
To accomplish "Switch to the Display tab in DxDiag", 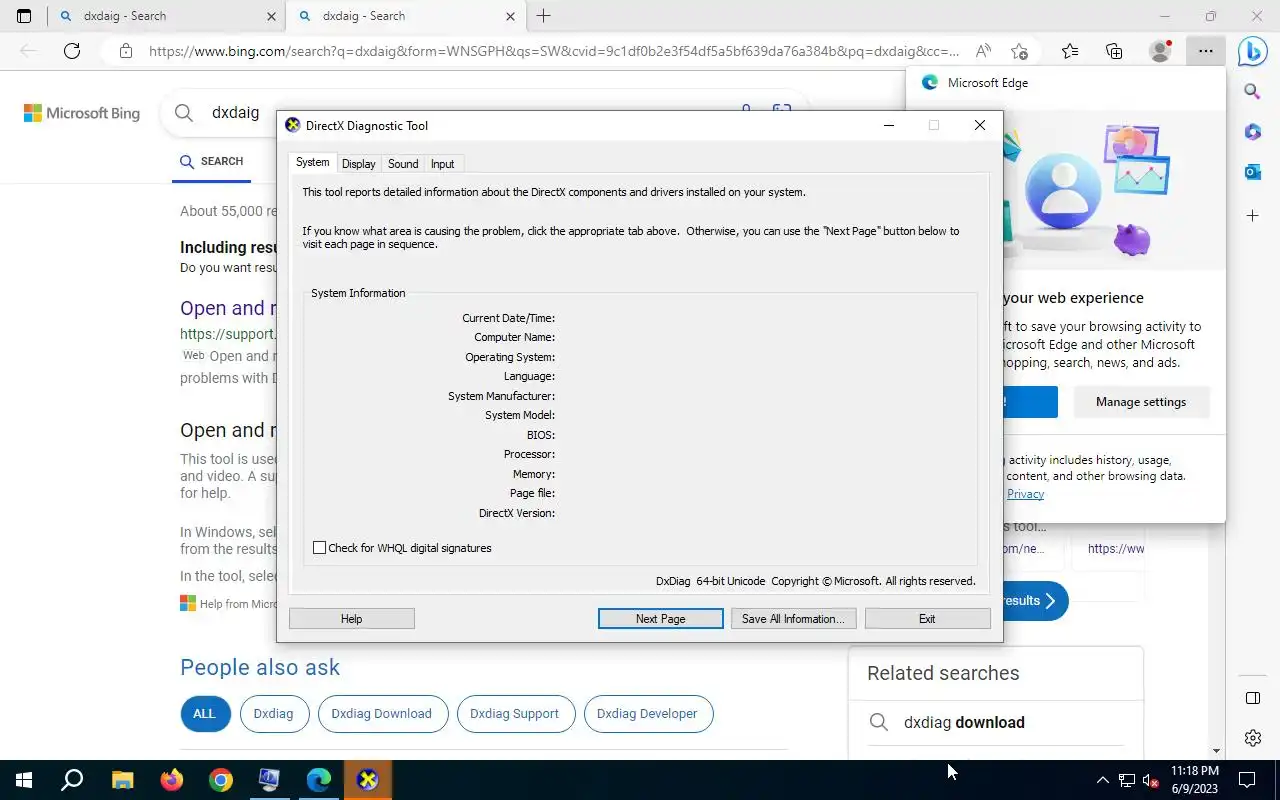I will pyautogui.click(x=358, y=164).
